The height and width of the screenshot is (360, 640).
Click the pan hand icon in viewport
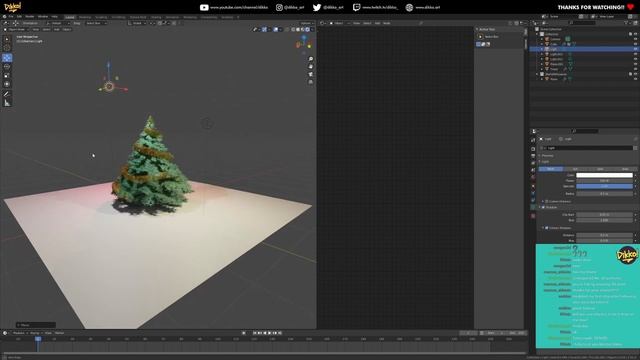[x=311, y=67]
